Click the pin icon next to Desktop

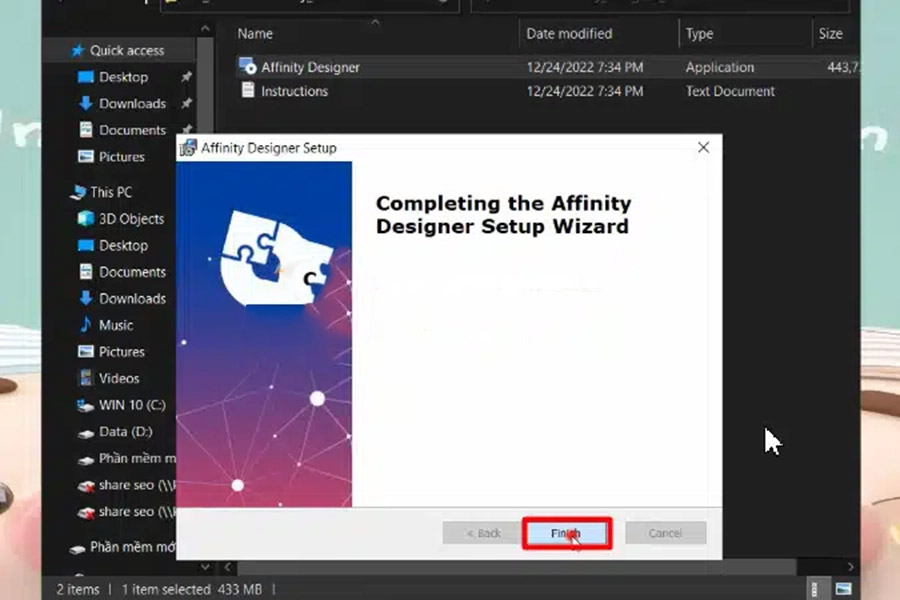tap(187, 76)
